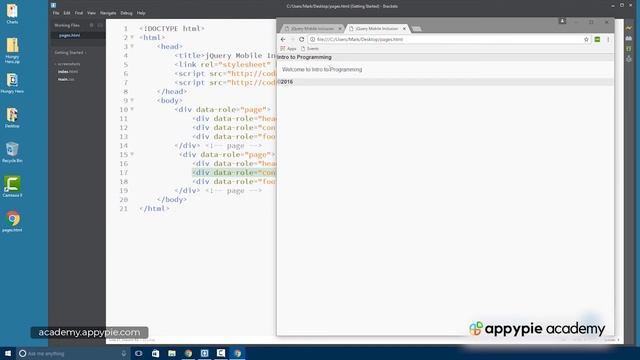Open the Events bookmark
Image resolution: width=640 pixels, height=360 pixels.
tap(310, 49)
